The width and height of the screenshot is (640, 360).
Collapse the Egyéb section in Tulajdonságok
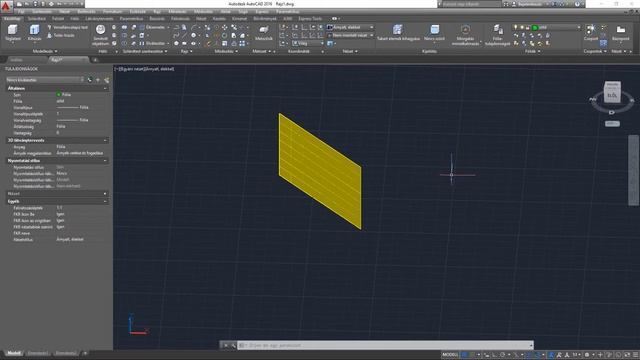105,202
